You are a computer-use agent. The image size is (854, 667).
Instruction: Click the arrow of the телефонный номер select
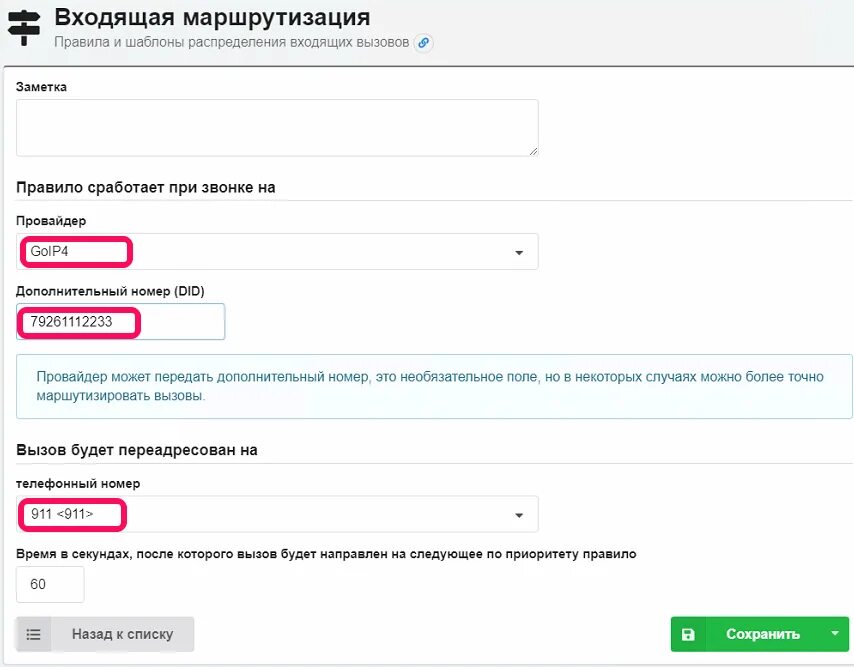point(519,515)
